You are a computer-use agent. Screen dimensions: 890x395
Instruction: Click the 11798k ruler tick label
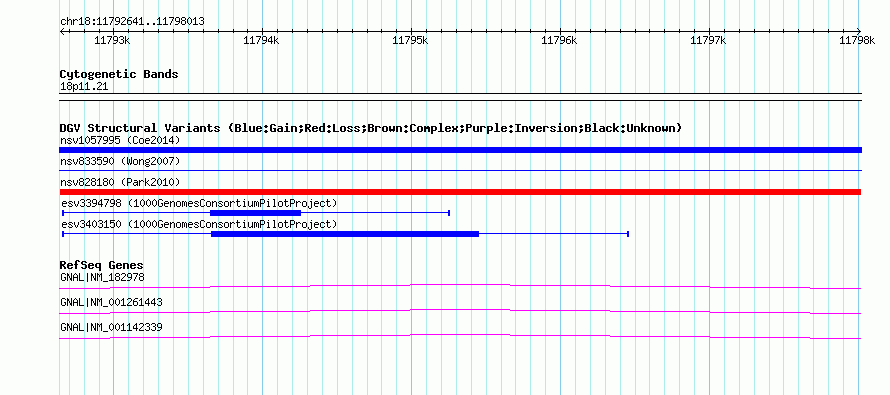[x=858, y=40]
